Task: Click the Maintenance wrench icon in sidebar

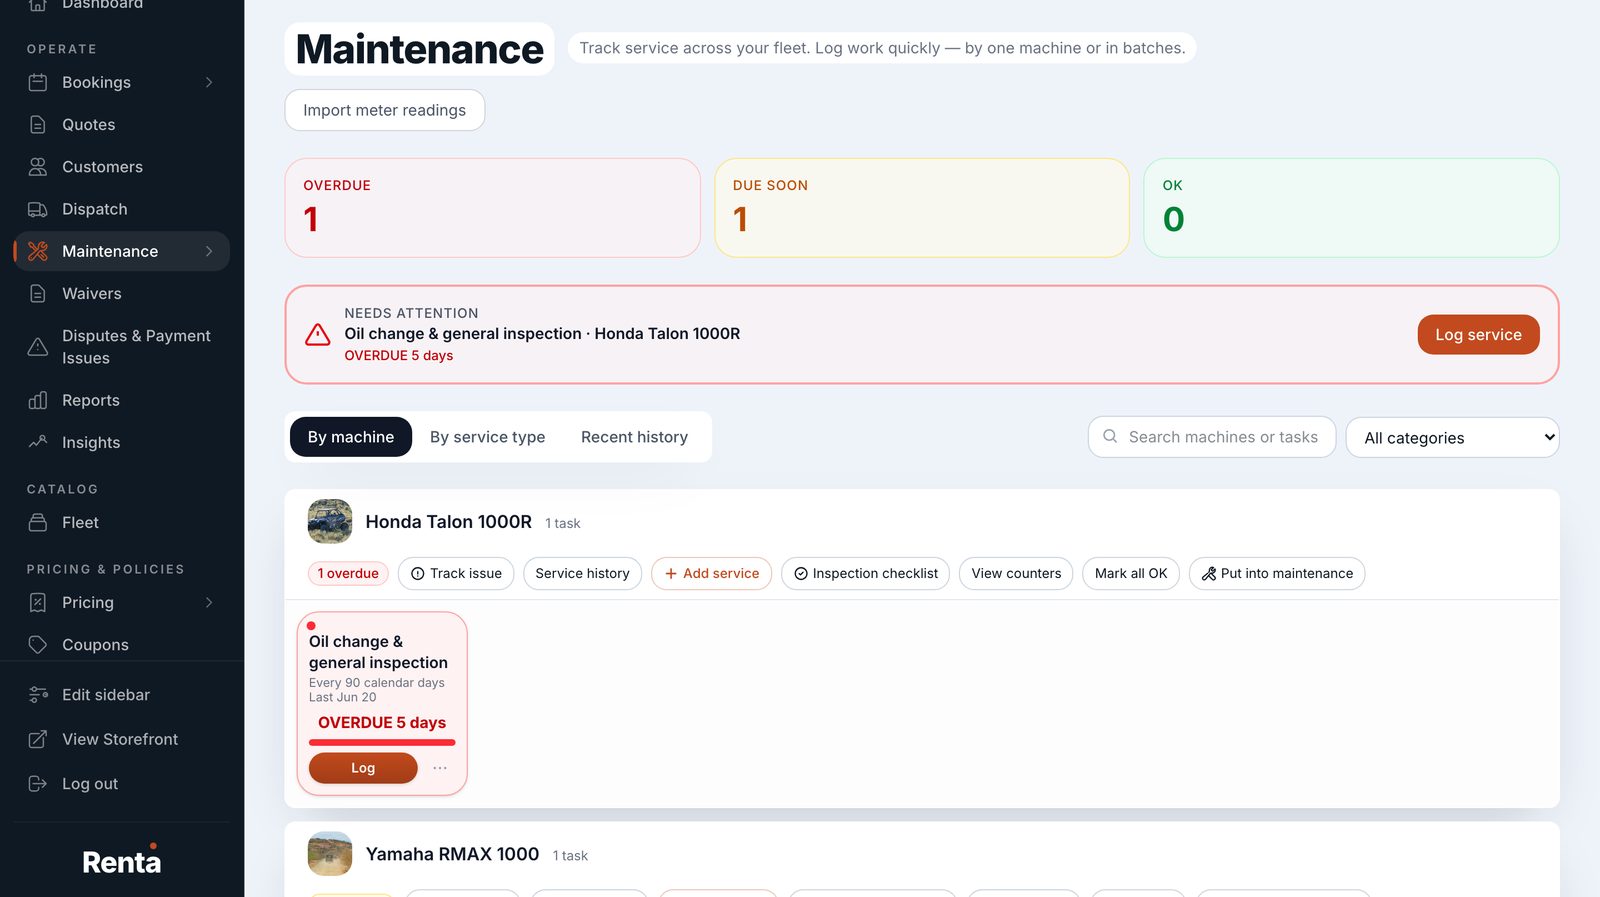Action: (x=38, y=251)
